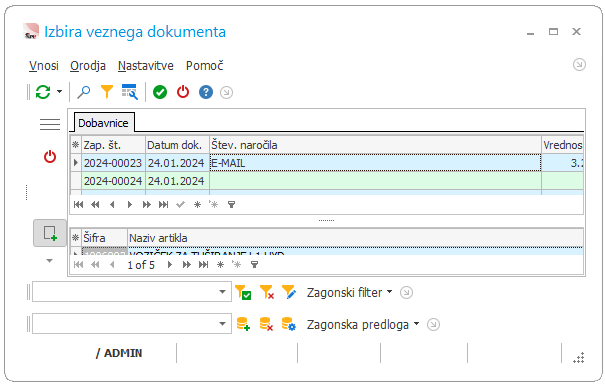Open the template selection combo box
Viewport: 605px width, 386px height.
point(132,324)
